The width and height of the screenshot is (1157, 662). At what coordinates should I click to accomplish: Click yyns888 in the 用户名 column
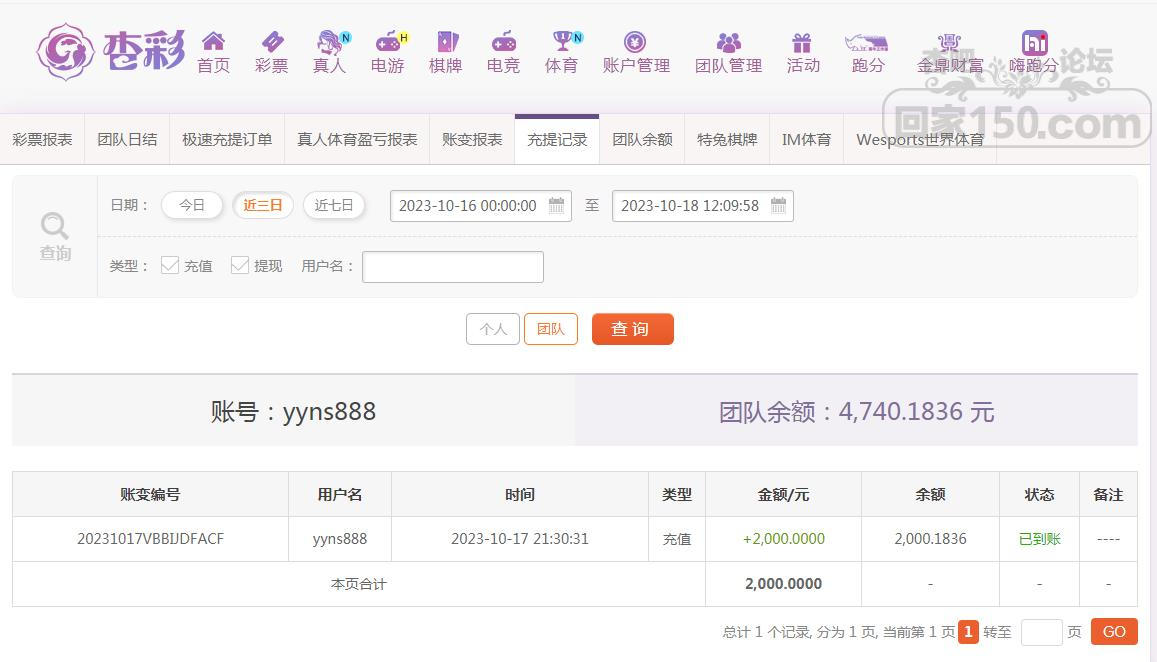point(339,539)
